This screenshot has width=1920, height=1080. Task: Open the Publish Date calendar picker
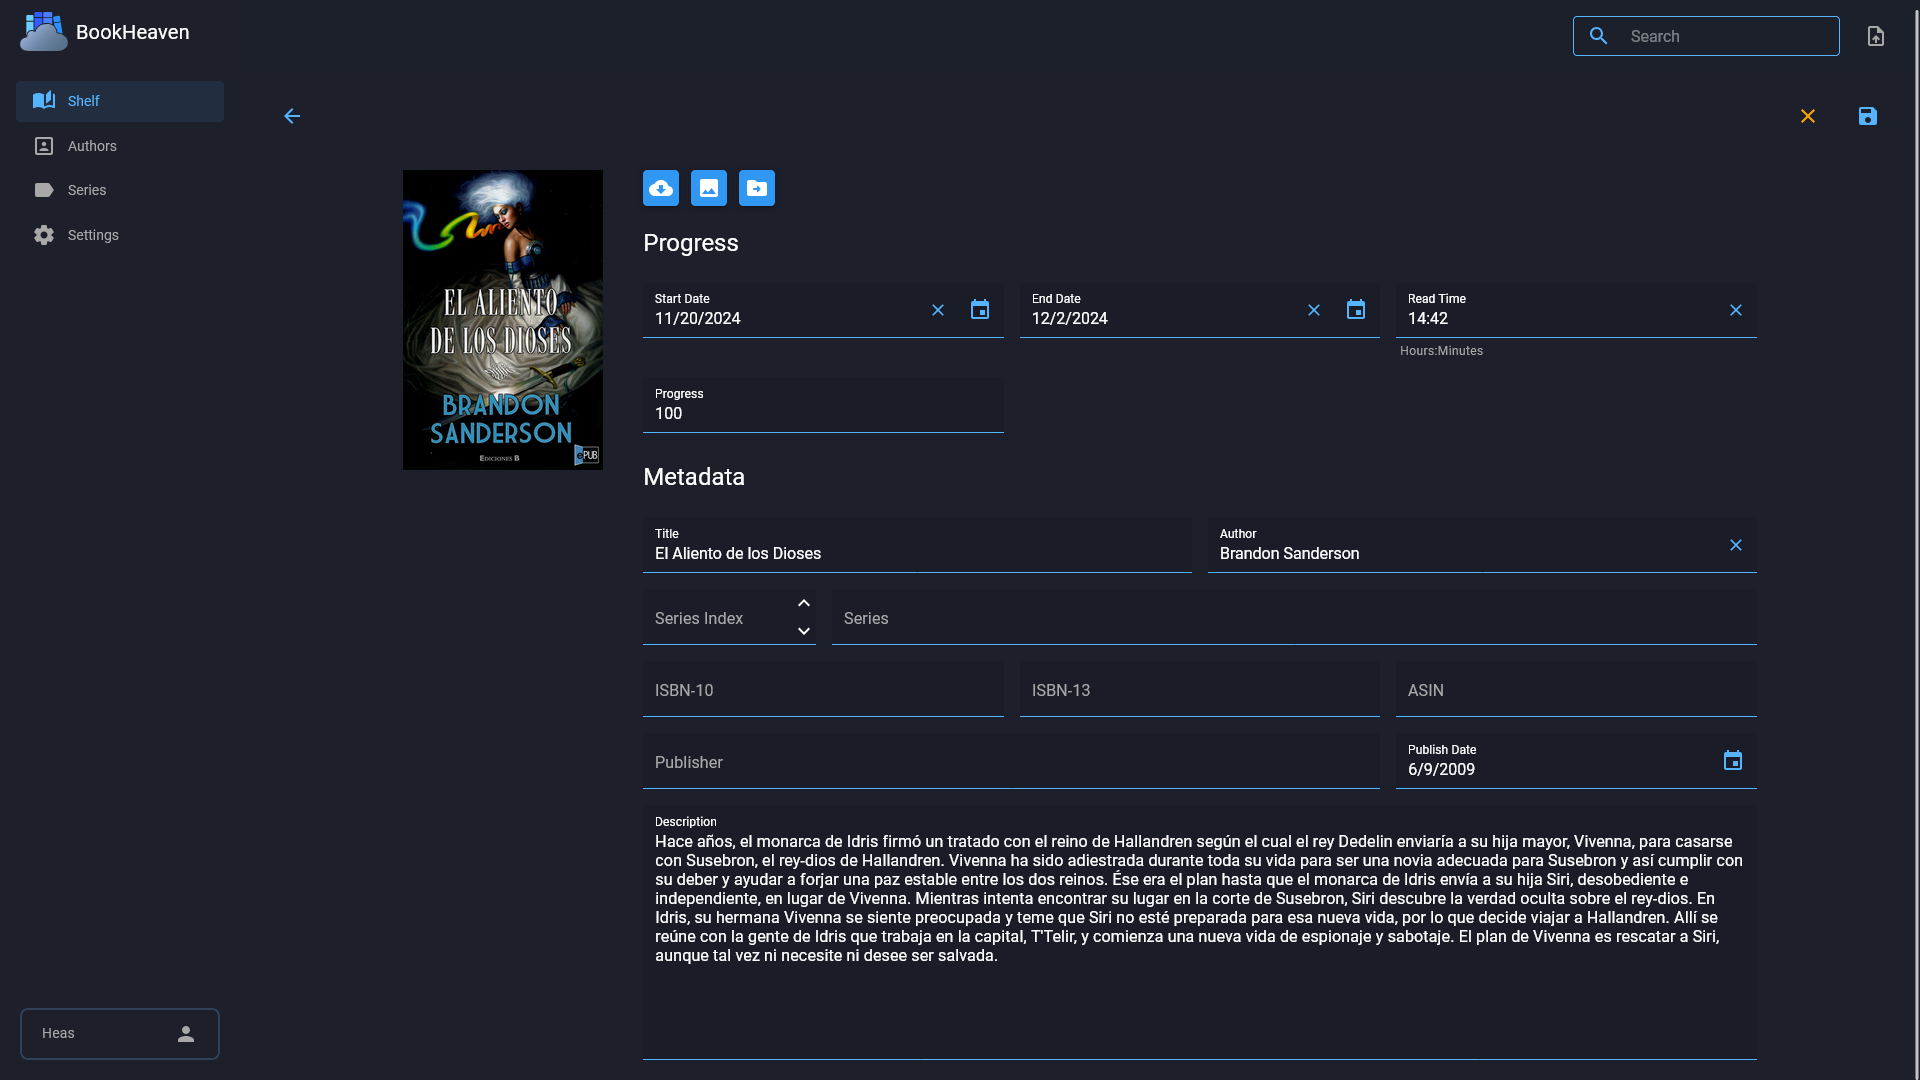1733,761
